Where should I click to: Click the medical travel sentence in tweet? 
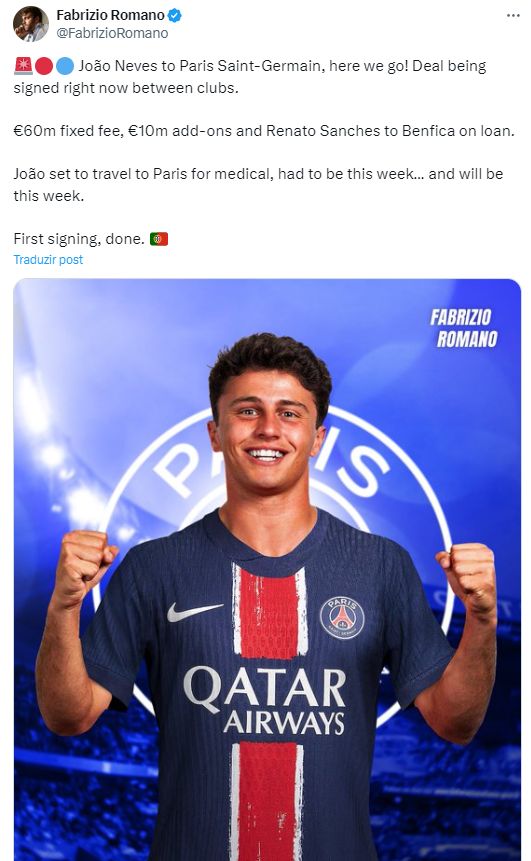(258, 185)
